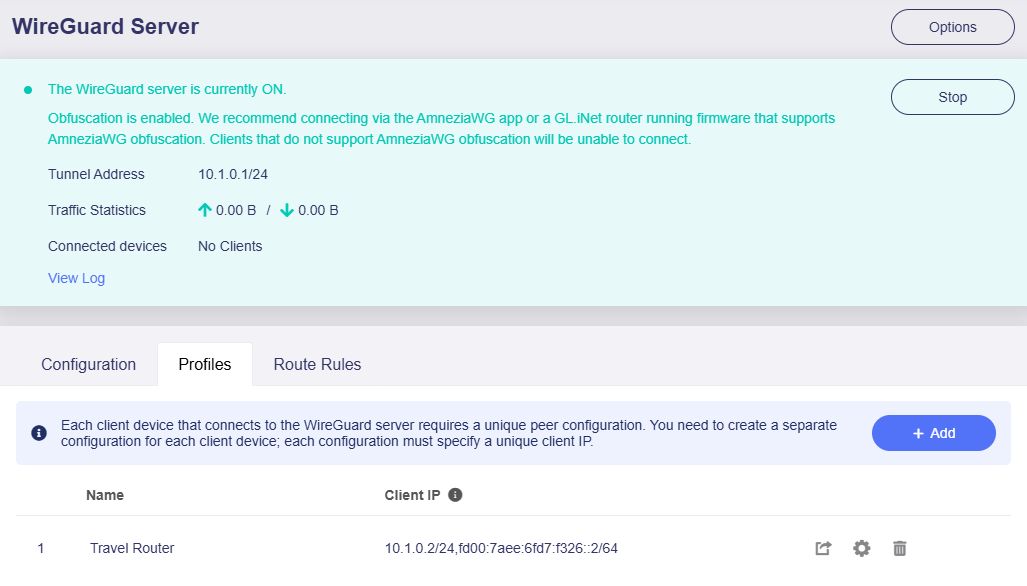
Task: Open Travel Router settings gear
Action: [861, 548]
